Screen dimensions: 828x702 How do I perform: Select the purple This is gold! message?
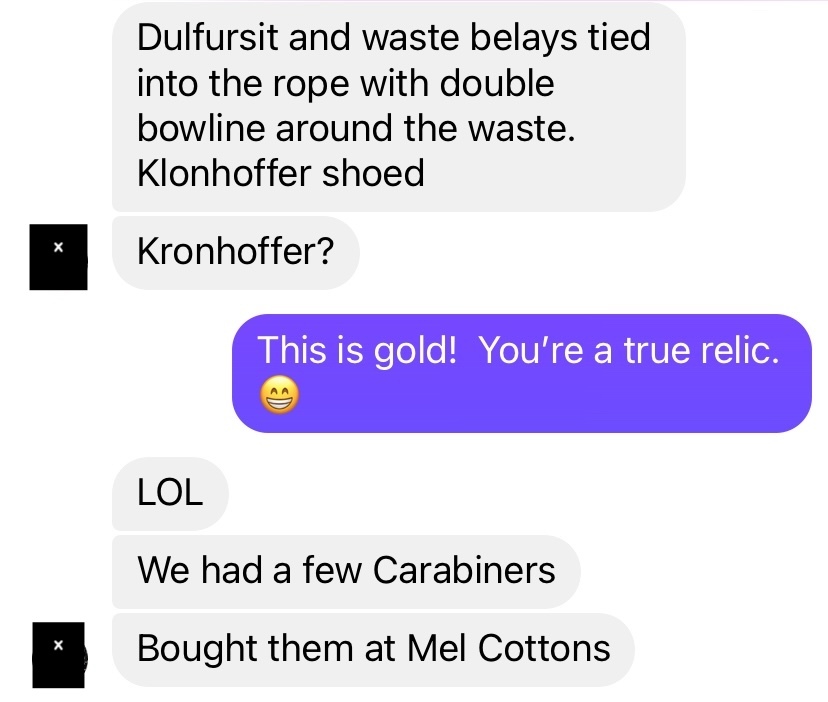click(x=522, y=373)
